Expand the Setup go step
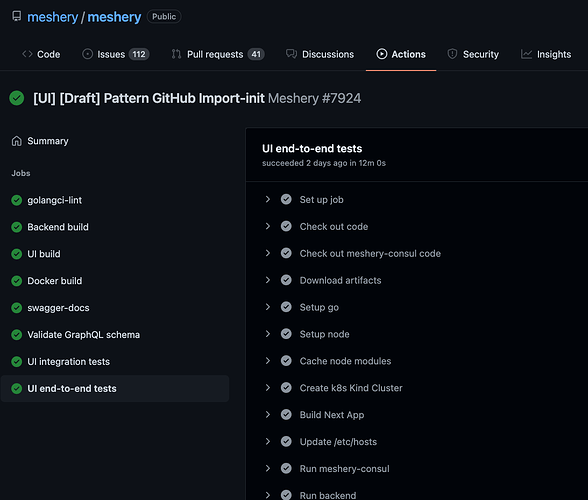This screenshot has width=588, height=500. click(268, 307)
